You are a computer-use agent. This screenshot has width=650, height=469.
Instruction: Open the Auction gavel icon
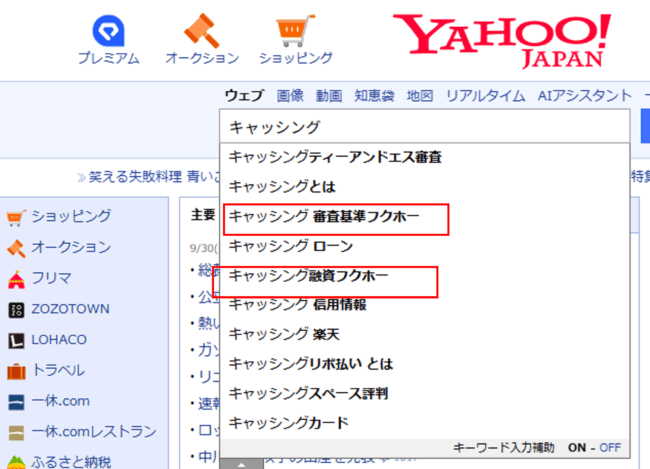(202, 30)
